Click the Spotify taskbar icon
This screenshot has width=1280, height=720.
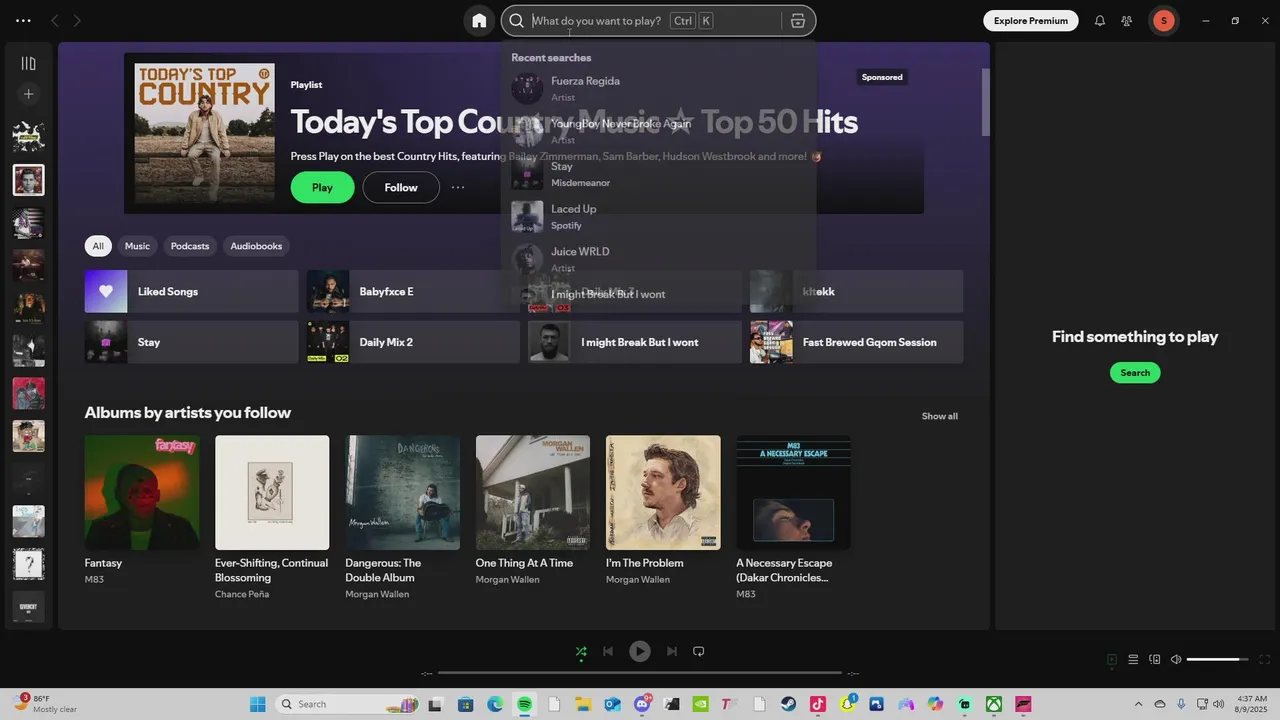point(525,704)
